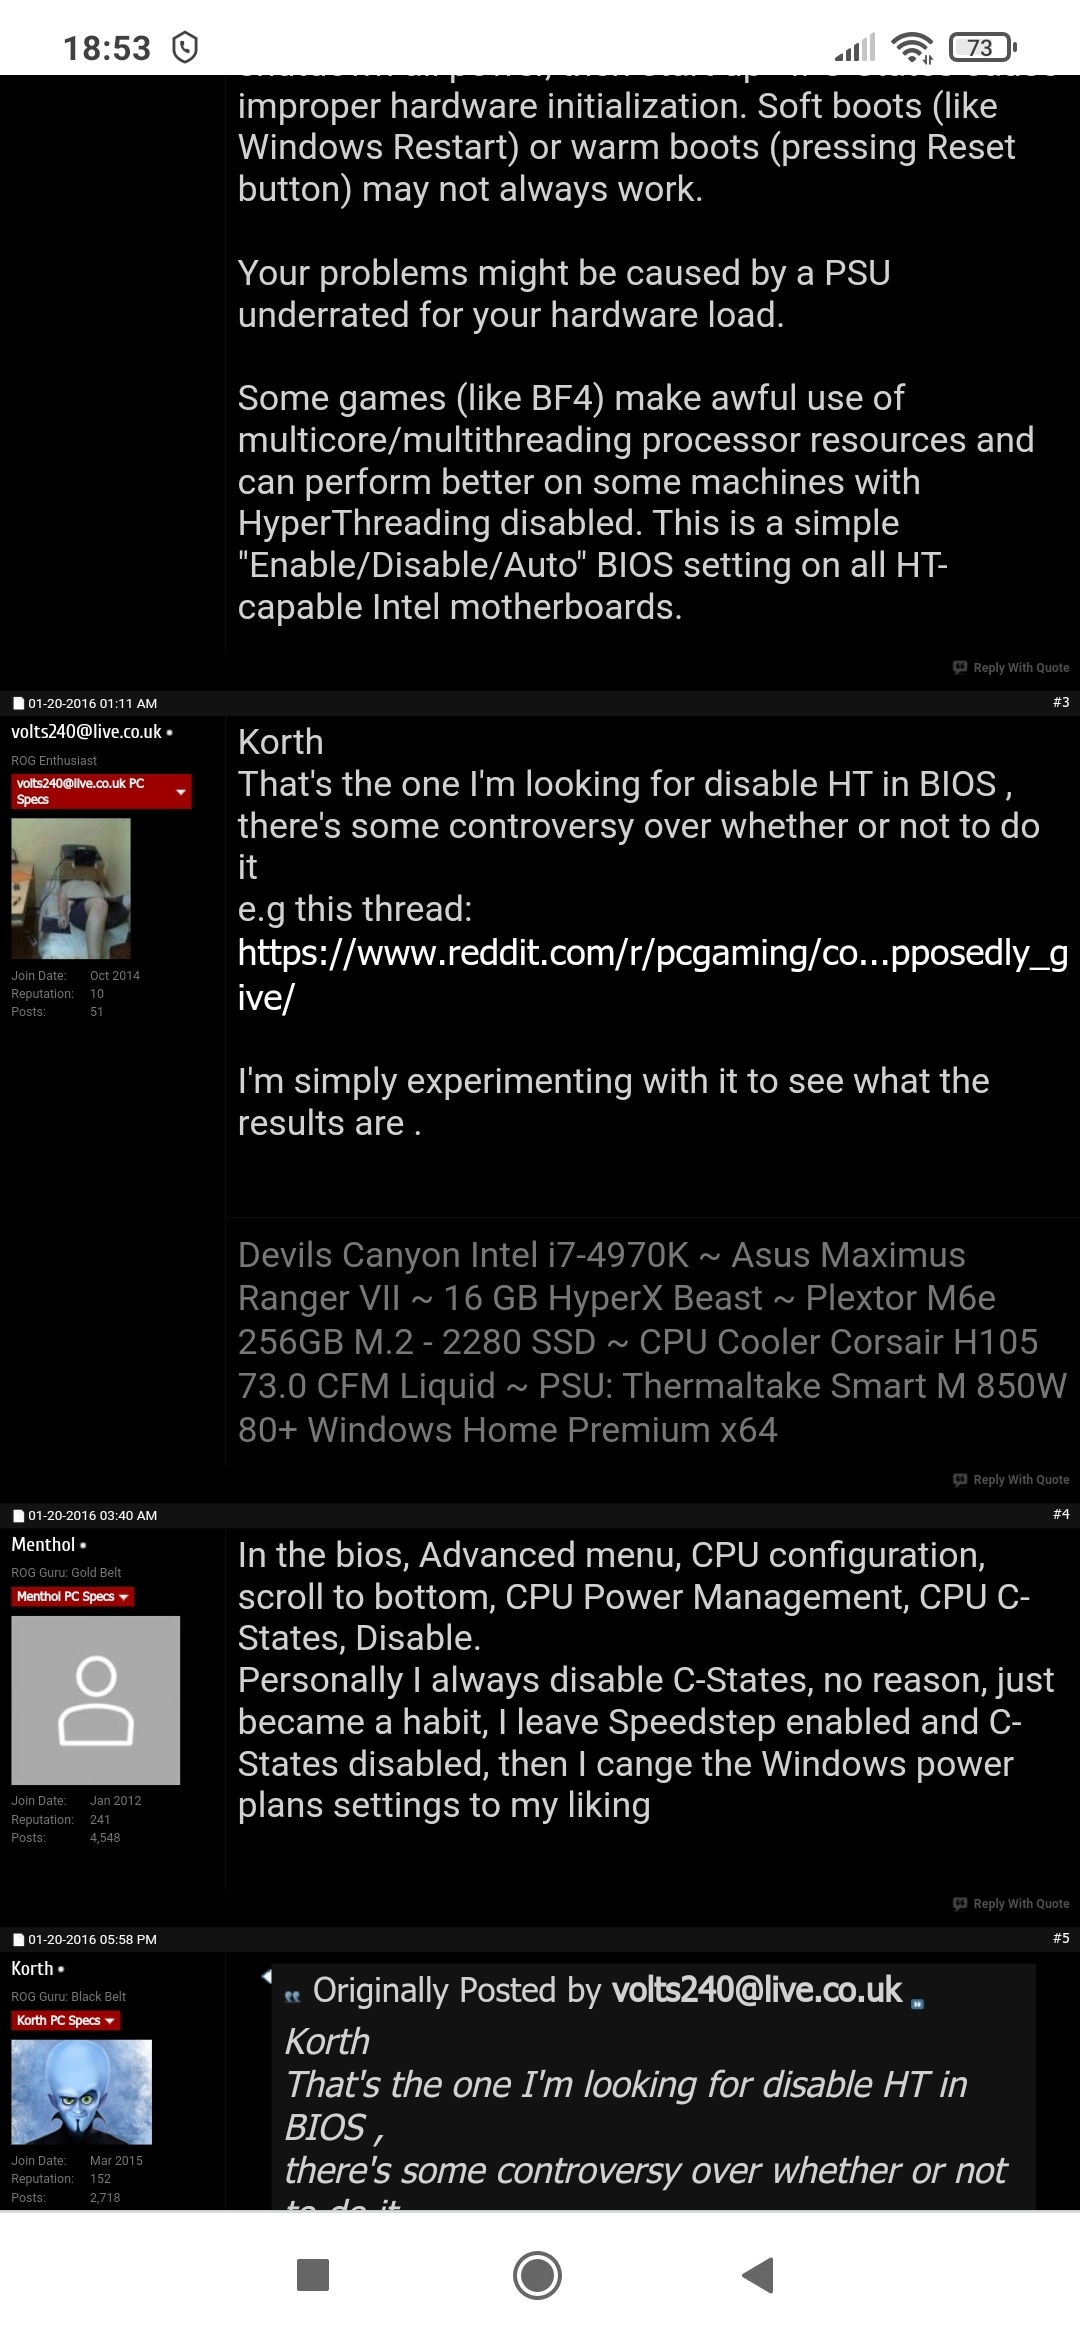This screenshot has width=1080, height=2340.
Task: Reply With Quote on post #3
Action: pyautogui.click(x=1011, y=1479)
